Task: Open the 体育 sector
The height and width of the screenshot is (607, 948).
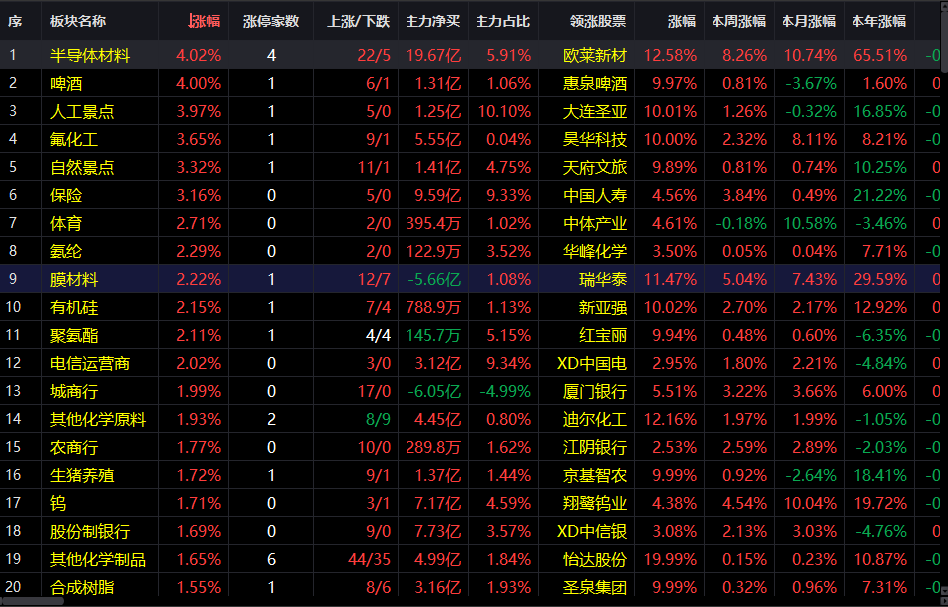Action: click(66, 224)
